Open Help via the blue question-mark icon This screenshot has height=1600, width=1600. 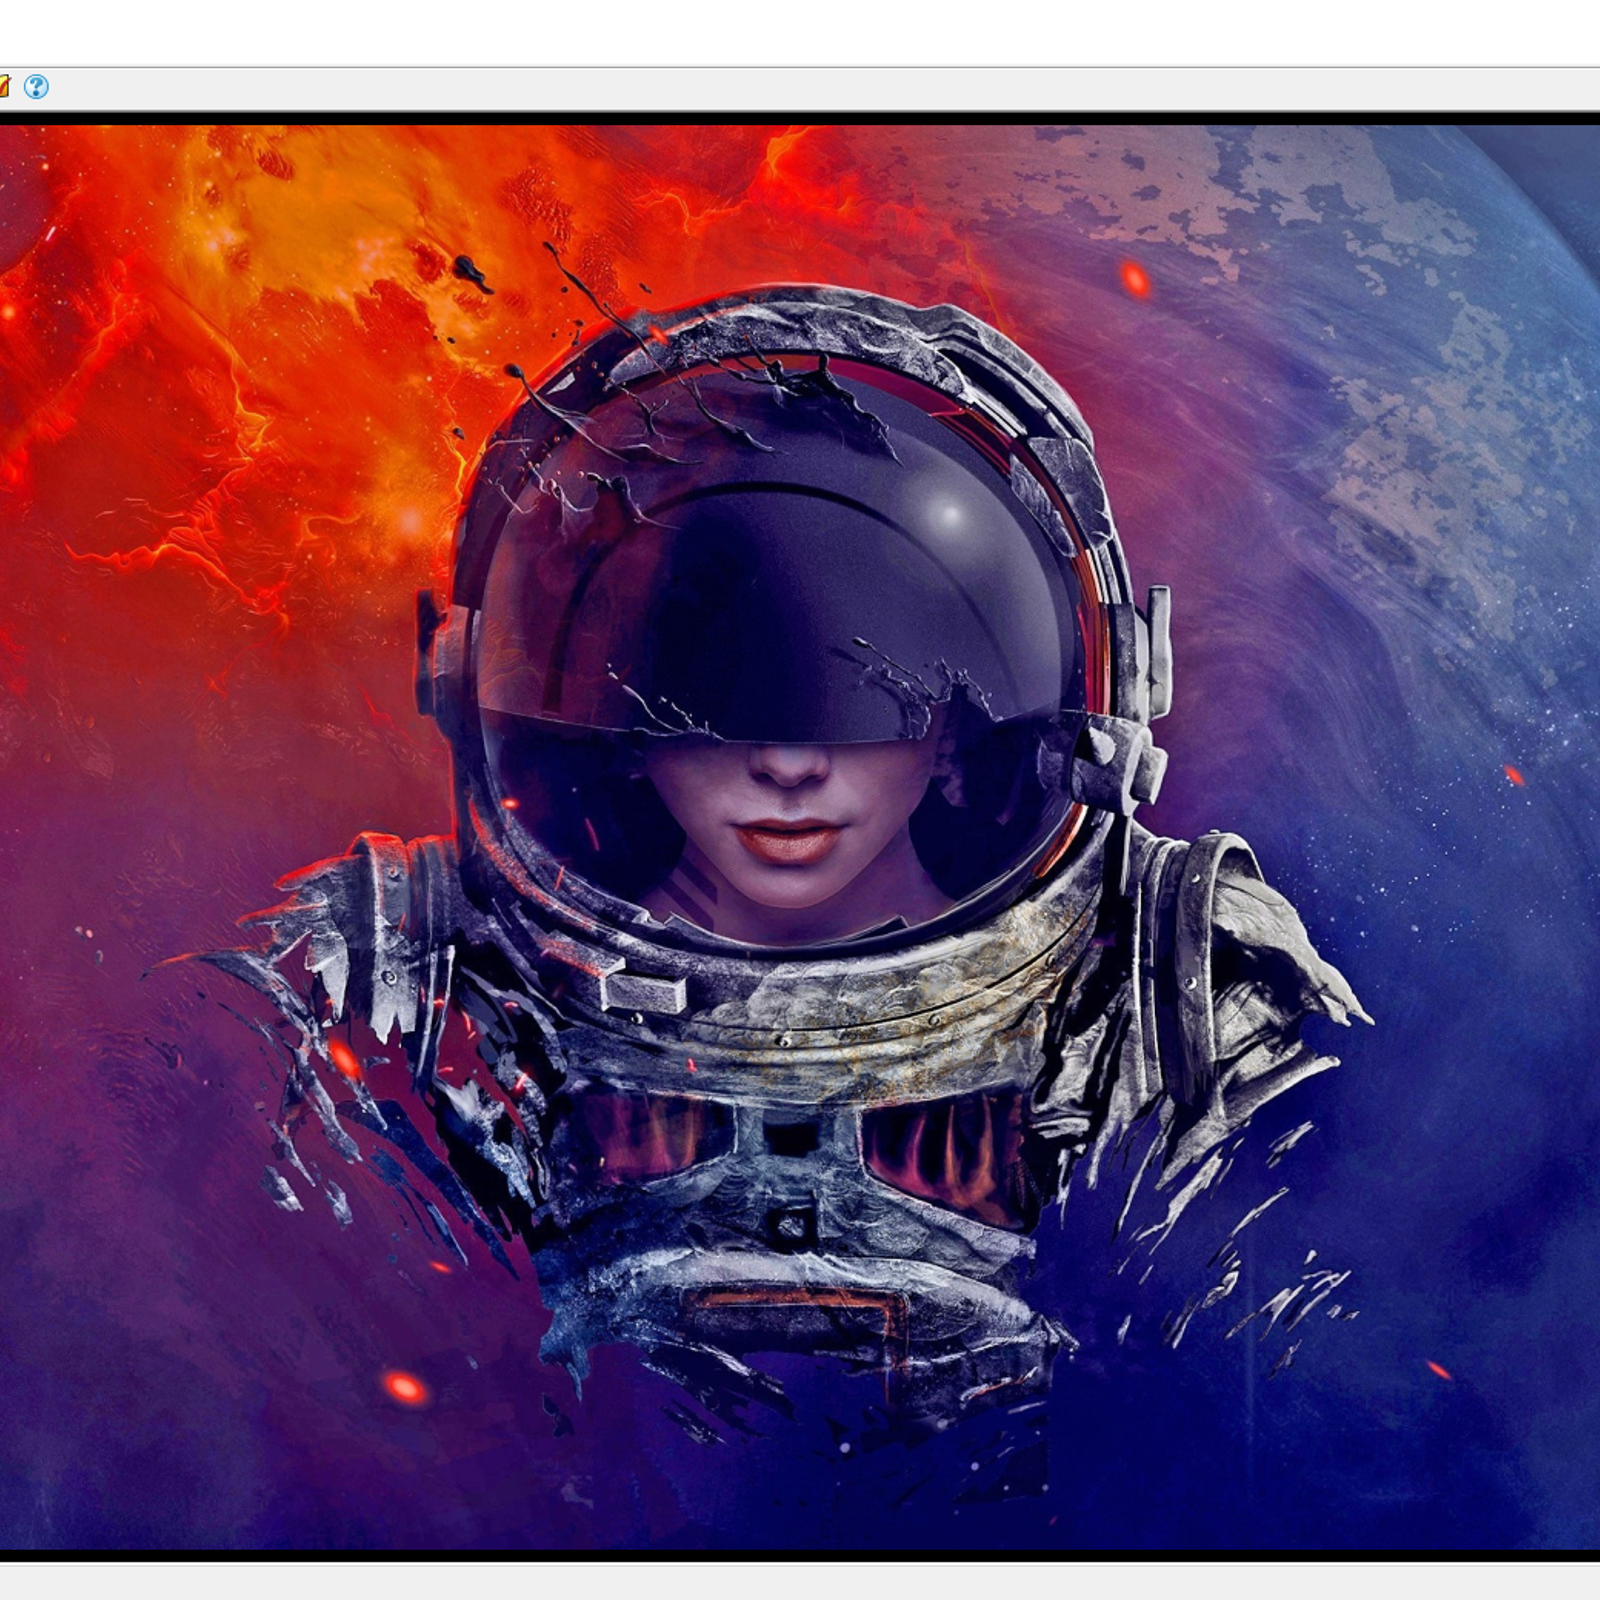click(36, 87)
